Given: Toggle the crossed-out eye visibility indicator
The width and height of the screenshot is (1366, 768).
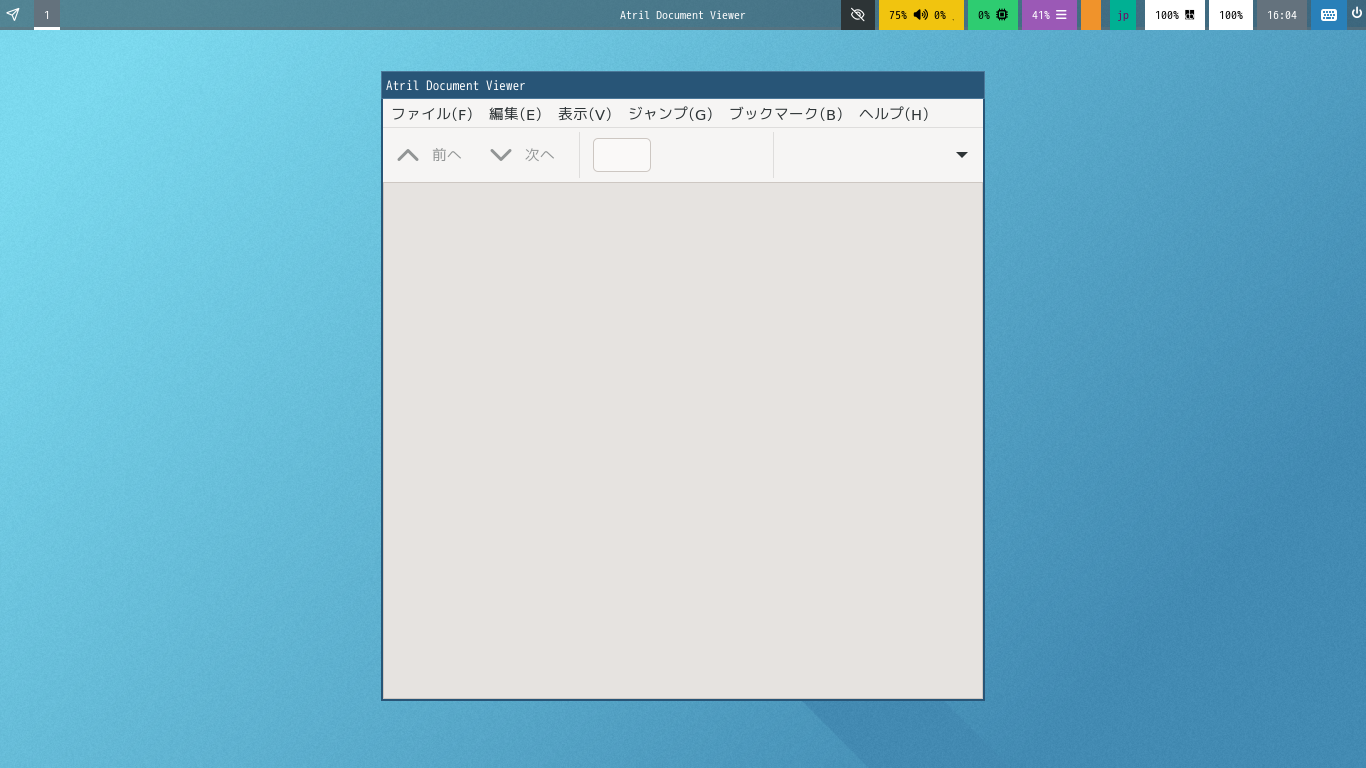Looking at the screenshot, I should click(857, 15).
